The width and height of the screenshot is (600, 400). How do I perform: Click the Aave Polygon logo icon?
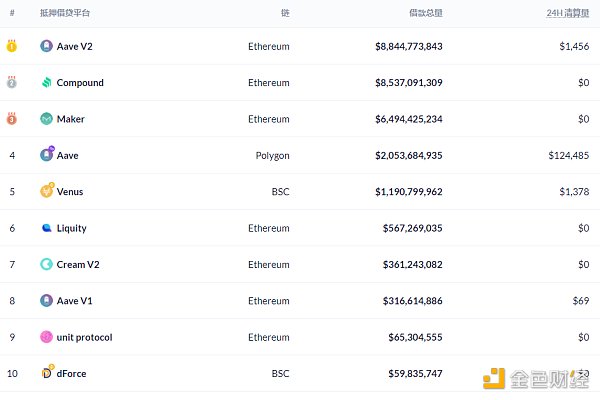pyautogui.click(x=46, y=155)
